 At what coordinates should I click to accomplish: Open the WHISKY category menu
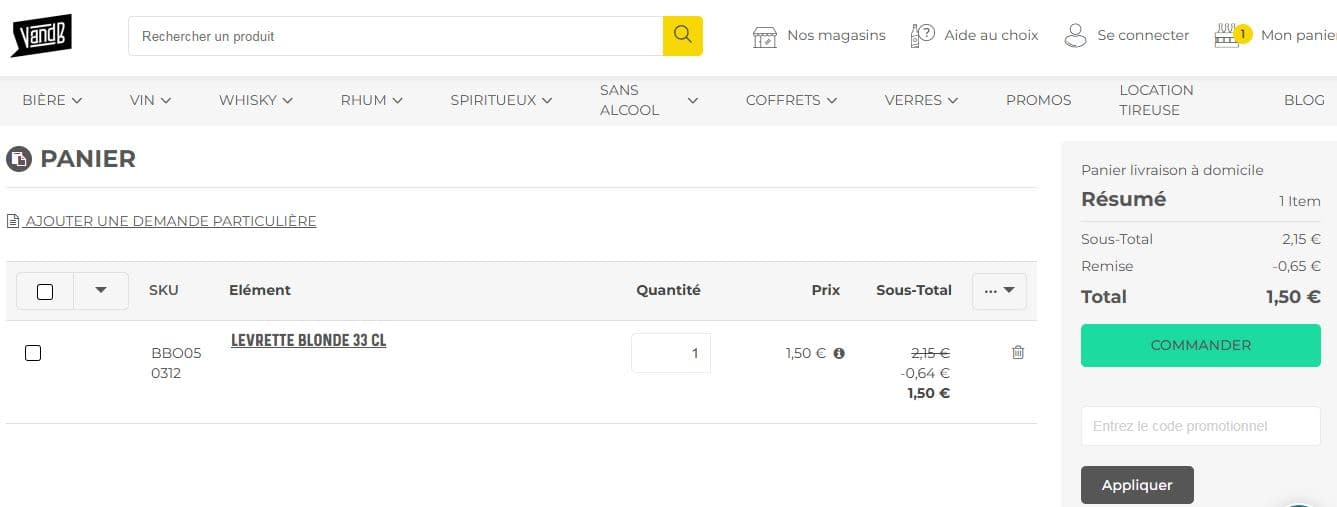click(255, 100)
